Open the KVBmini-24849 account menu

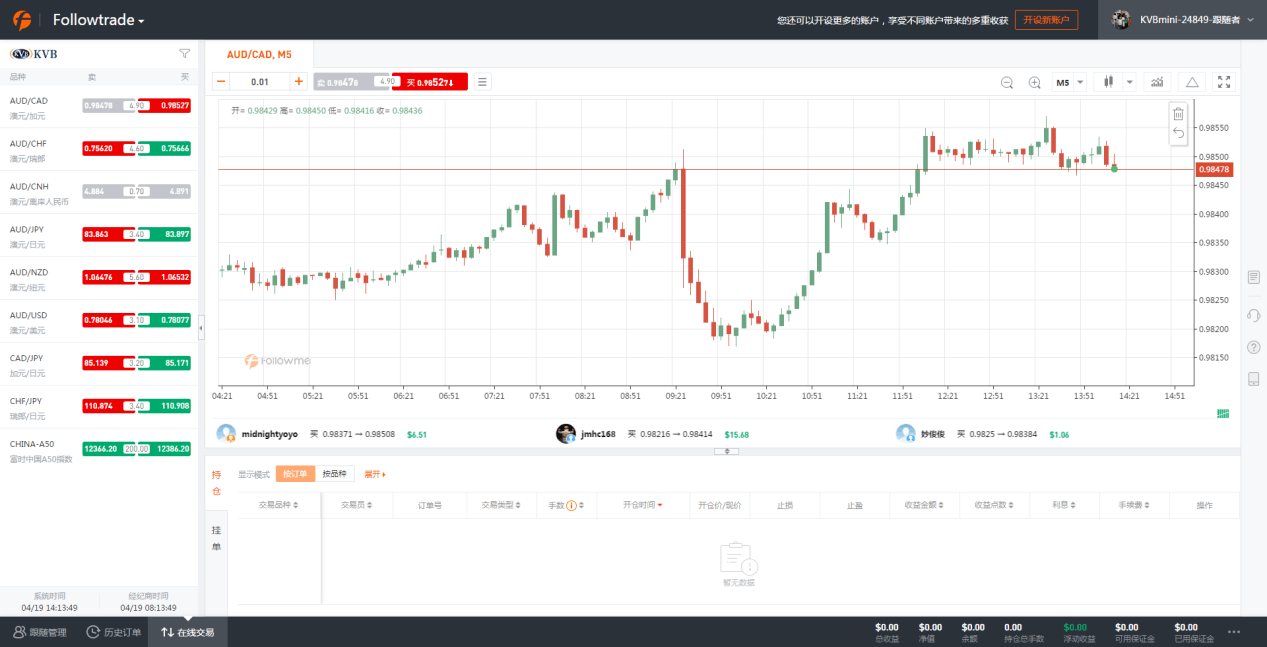click(x=1182, y=20)
